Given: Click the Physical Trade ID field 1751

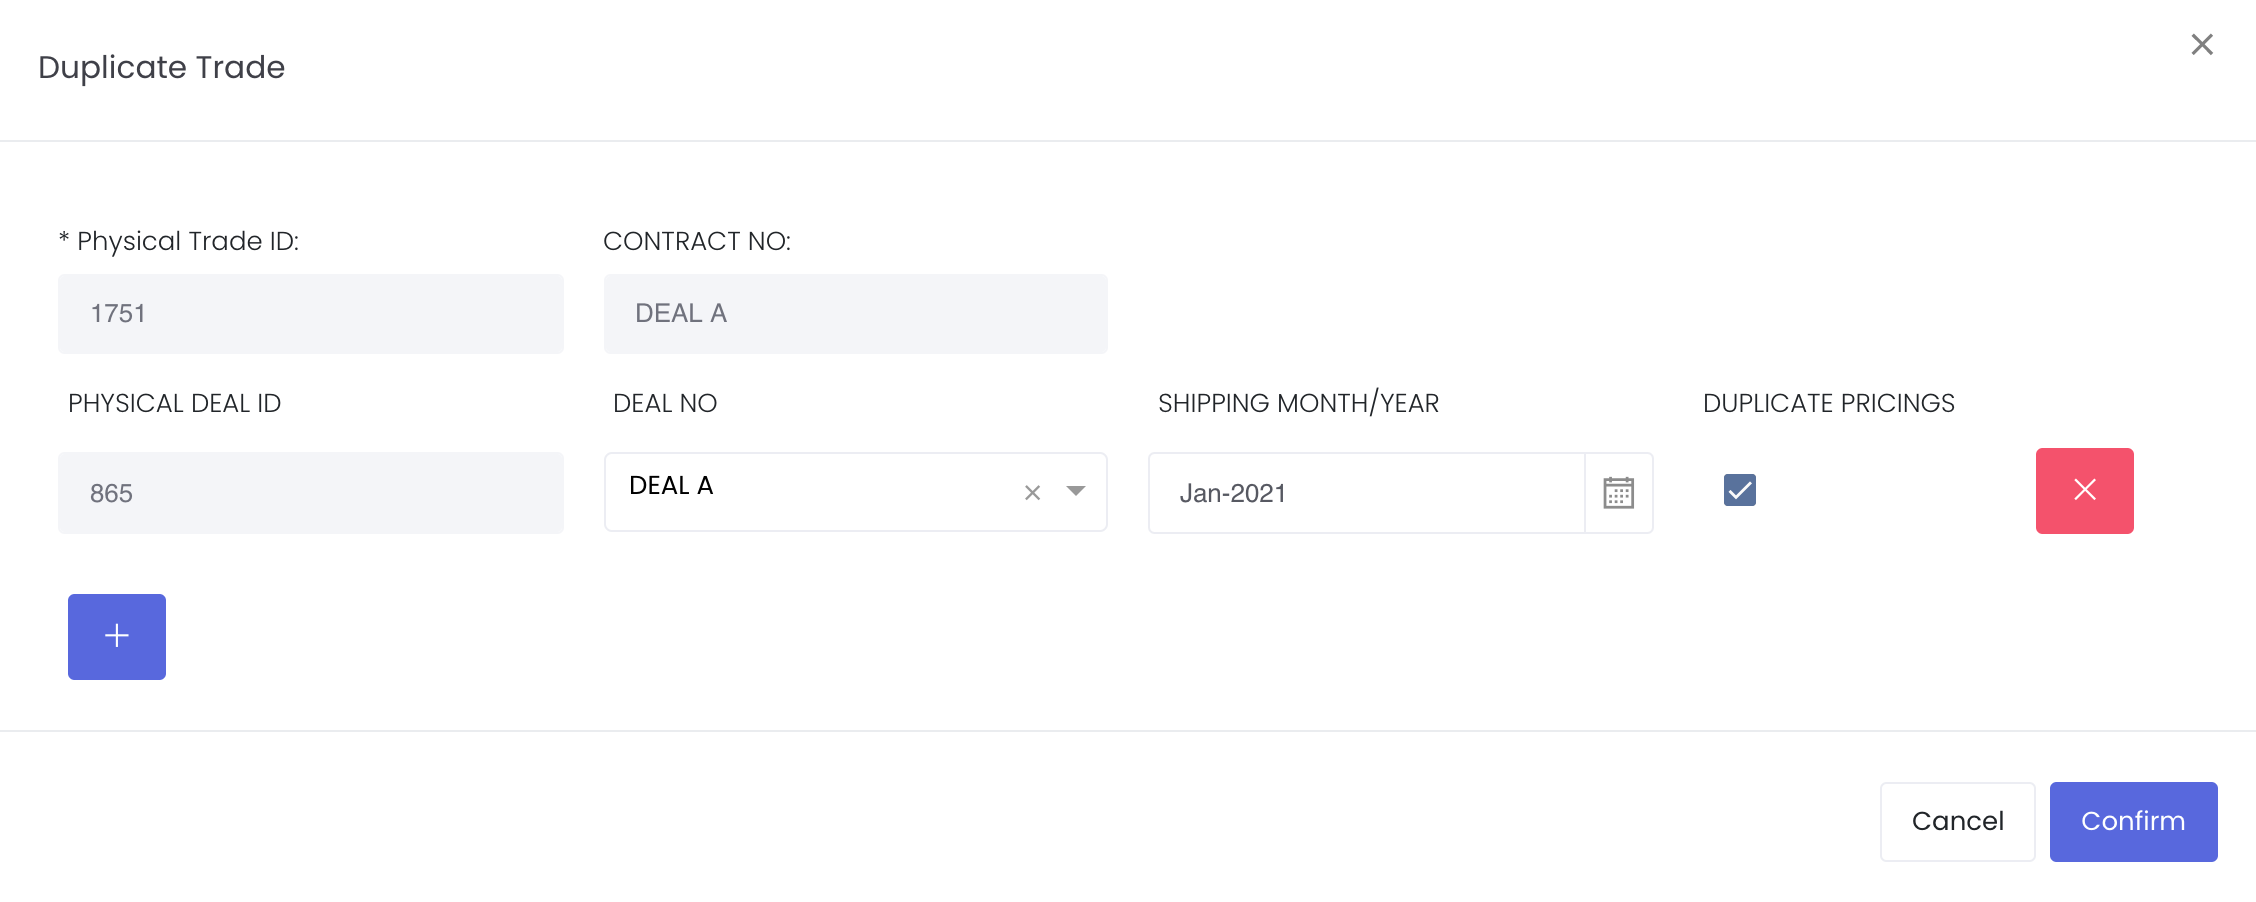Looking at the screenshot, I should pos(311,314).
